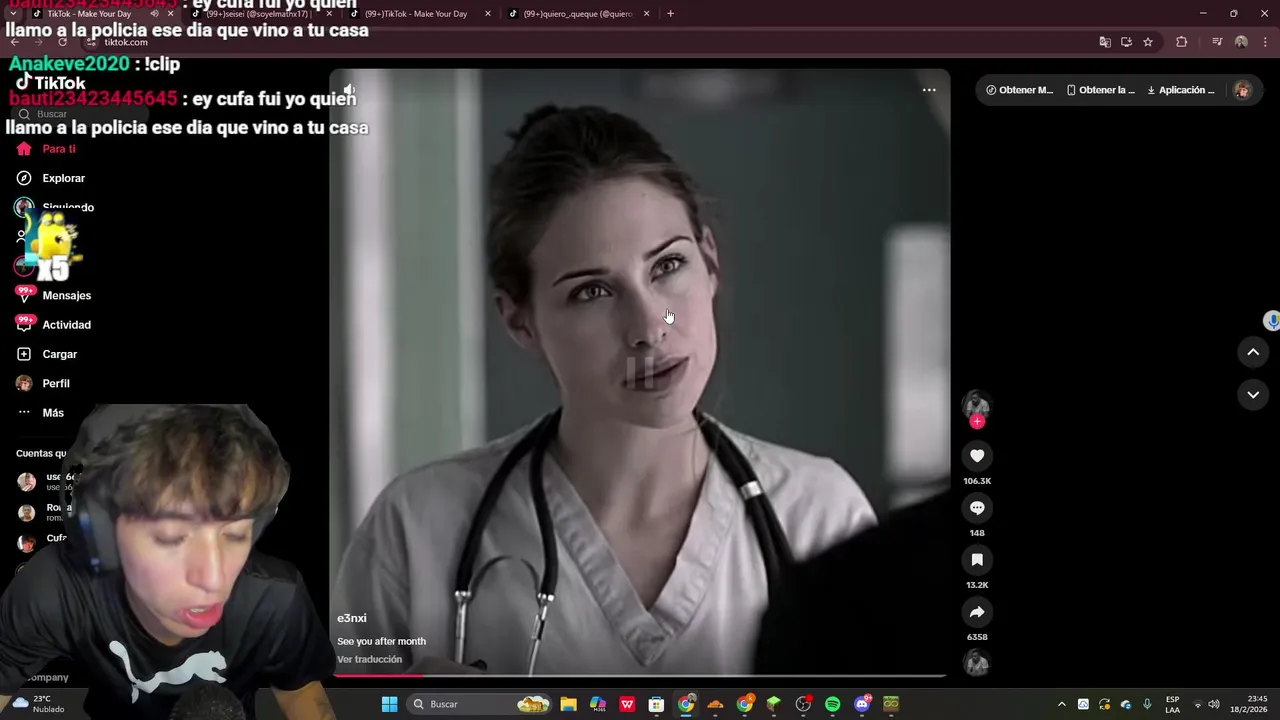Share the video with arrow icon

pyautogui.click(x=977, y=612)
